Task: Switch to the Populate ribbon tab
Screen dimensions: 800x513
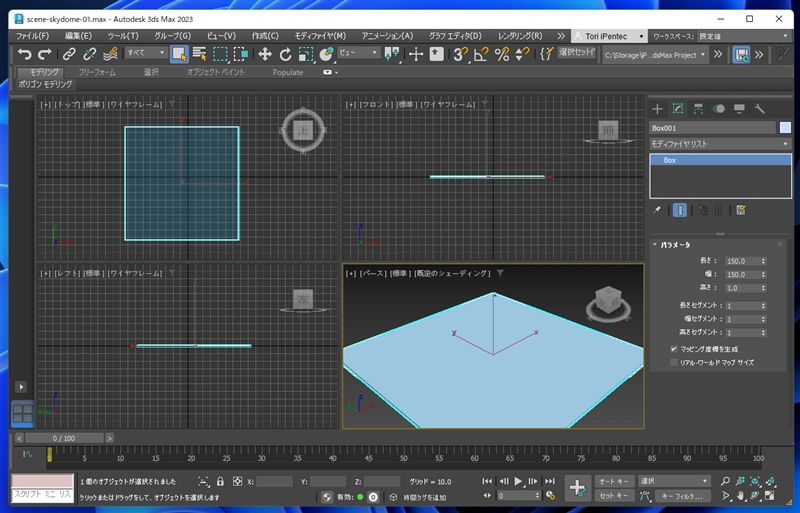Action: coord(288,72)
